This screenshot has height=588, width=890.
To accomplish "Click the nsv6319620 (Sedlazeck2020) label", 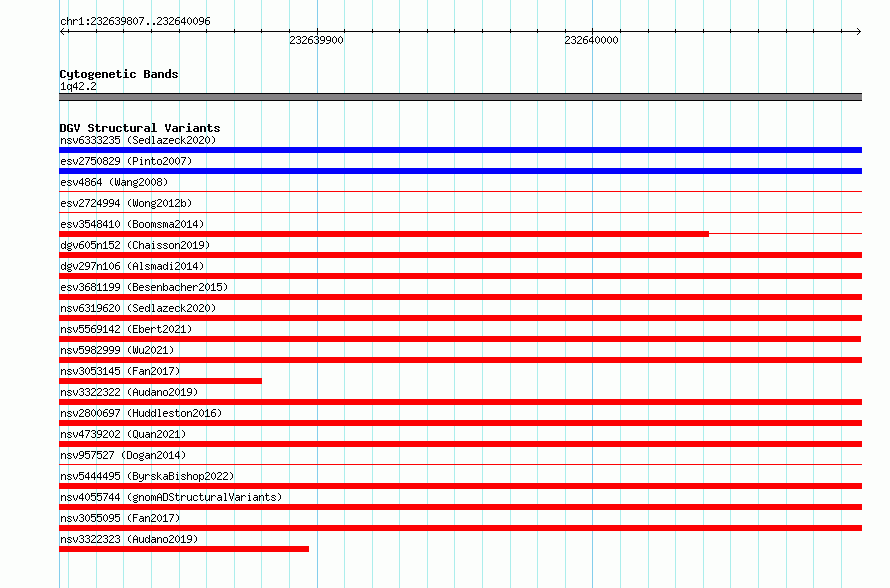I will click(x=138, y=308).
